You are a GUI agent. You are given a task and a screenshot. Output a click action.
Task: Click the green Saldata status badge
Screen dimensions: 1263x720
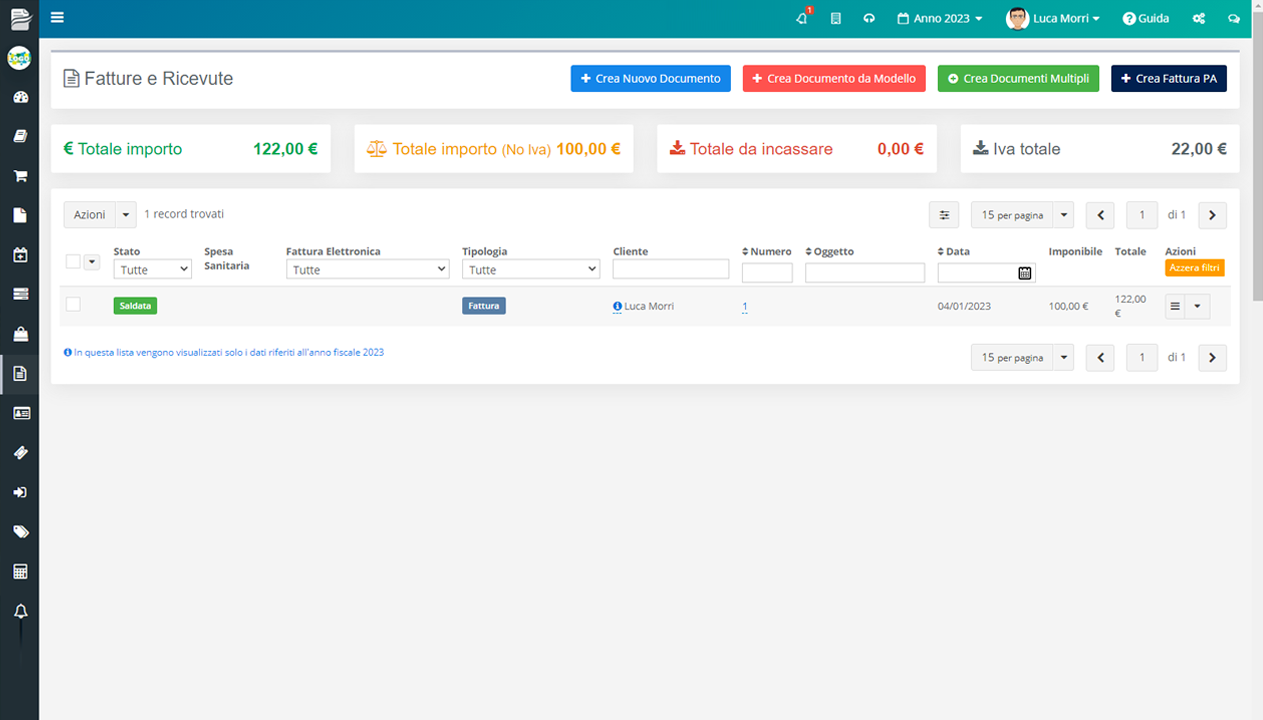pos(135,306)
